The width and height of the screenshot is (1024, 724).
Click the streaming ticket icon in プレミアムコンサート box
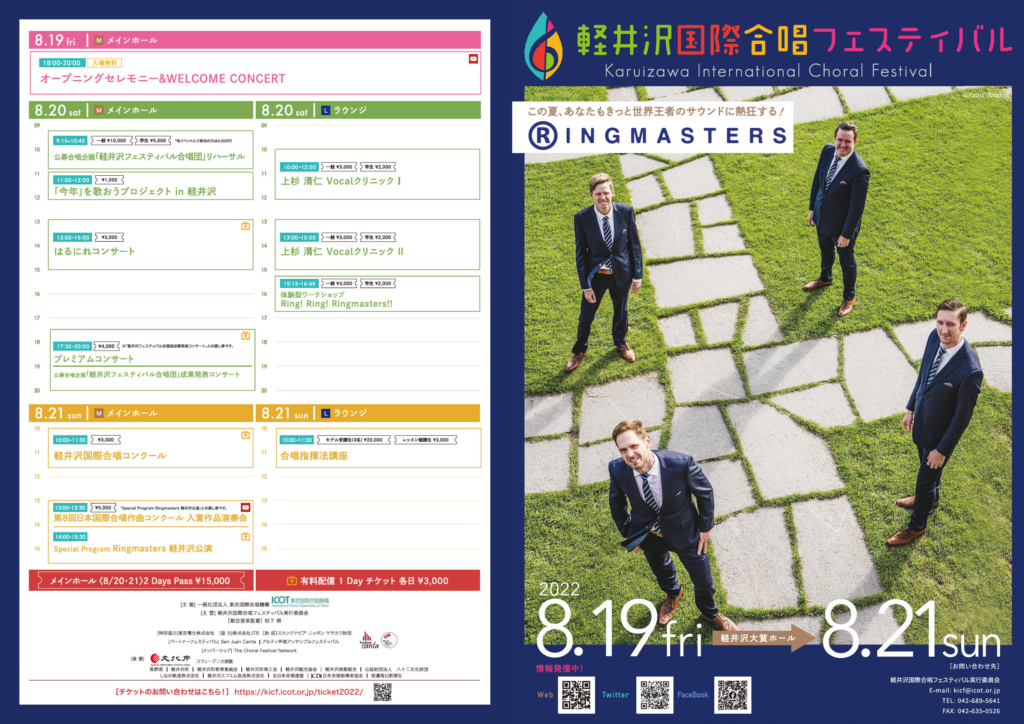coord(246,336)
